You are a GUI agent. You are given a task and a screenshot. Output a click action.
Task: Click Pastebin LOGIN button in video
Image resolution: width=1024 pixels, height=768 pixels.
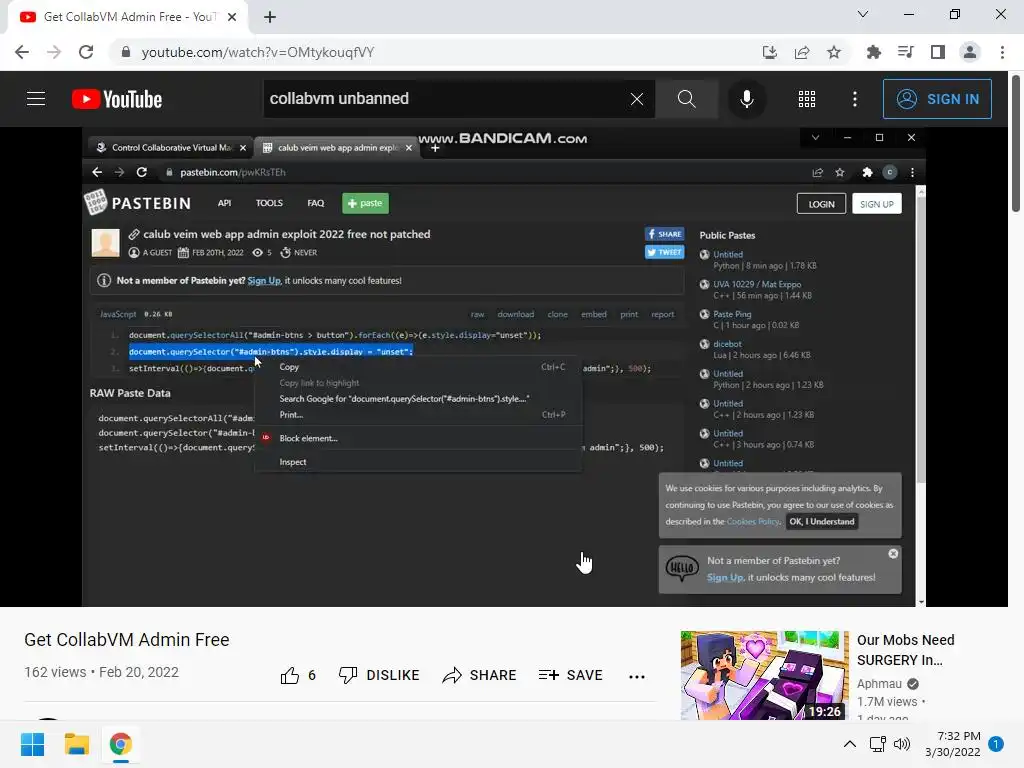[x=821, y=204]
